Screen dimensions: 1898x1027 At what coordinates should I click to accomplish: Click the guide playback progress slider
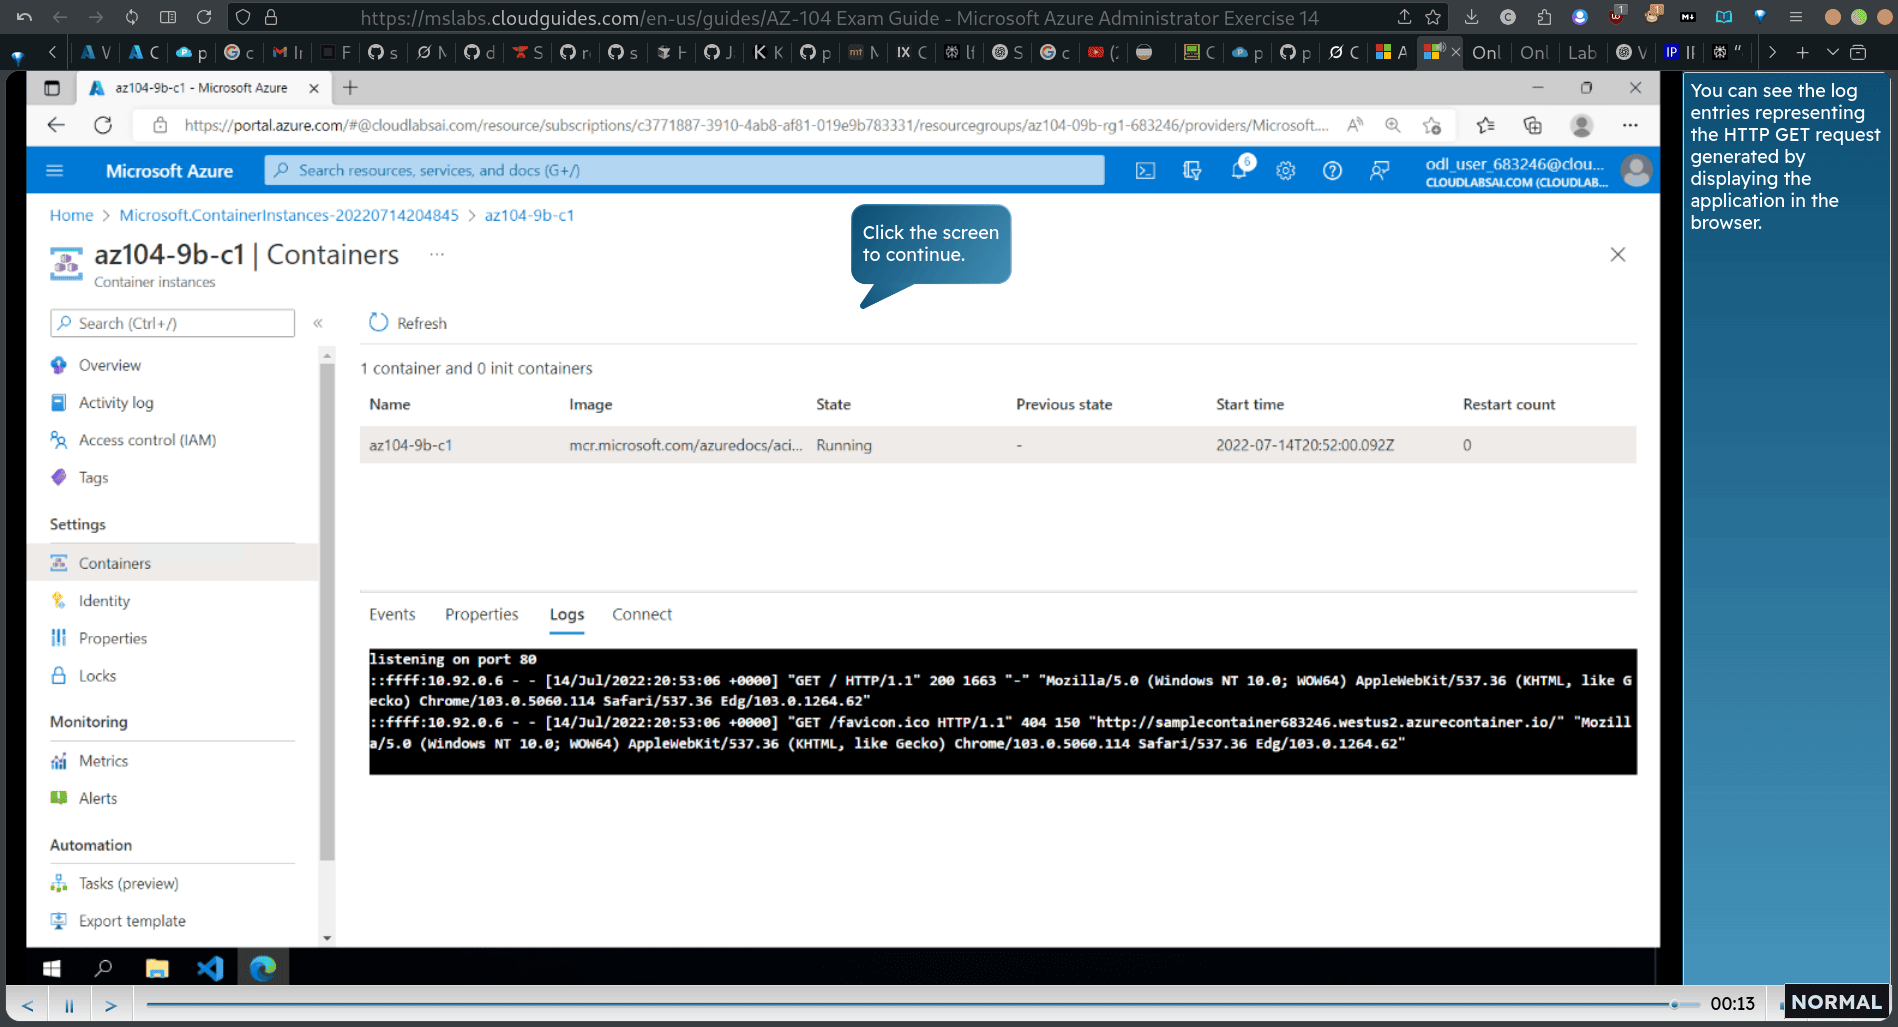click(x=923, y=1004)
